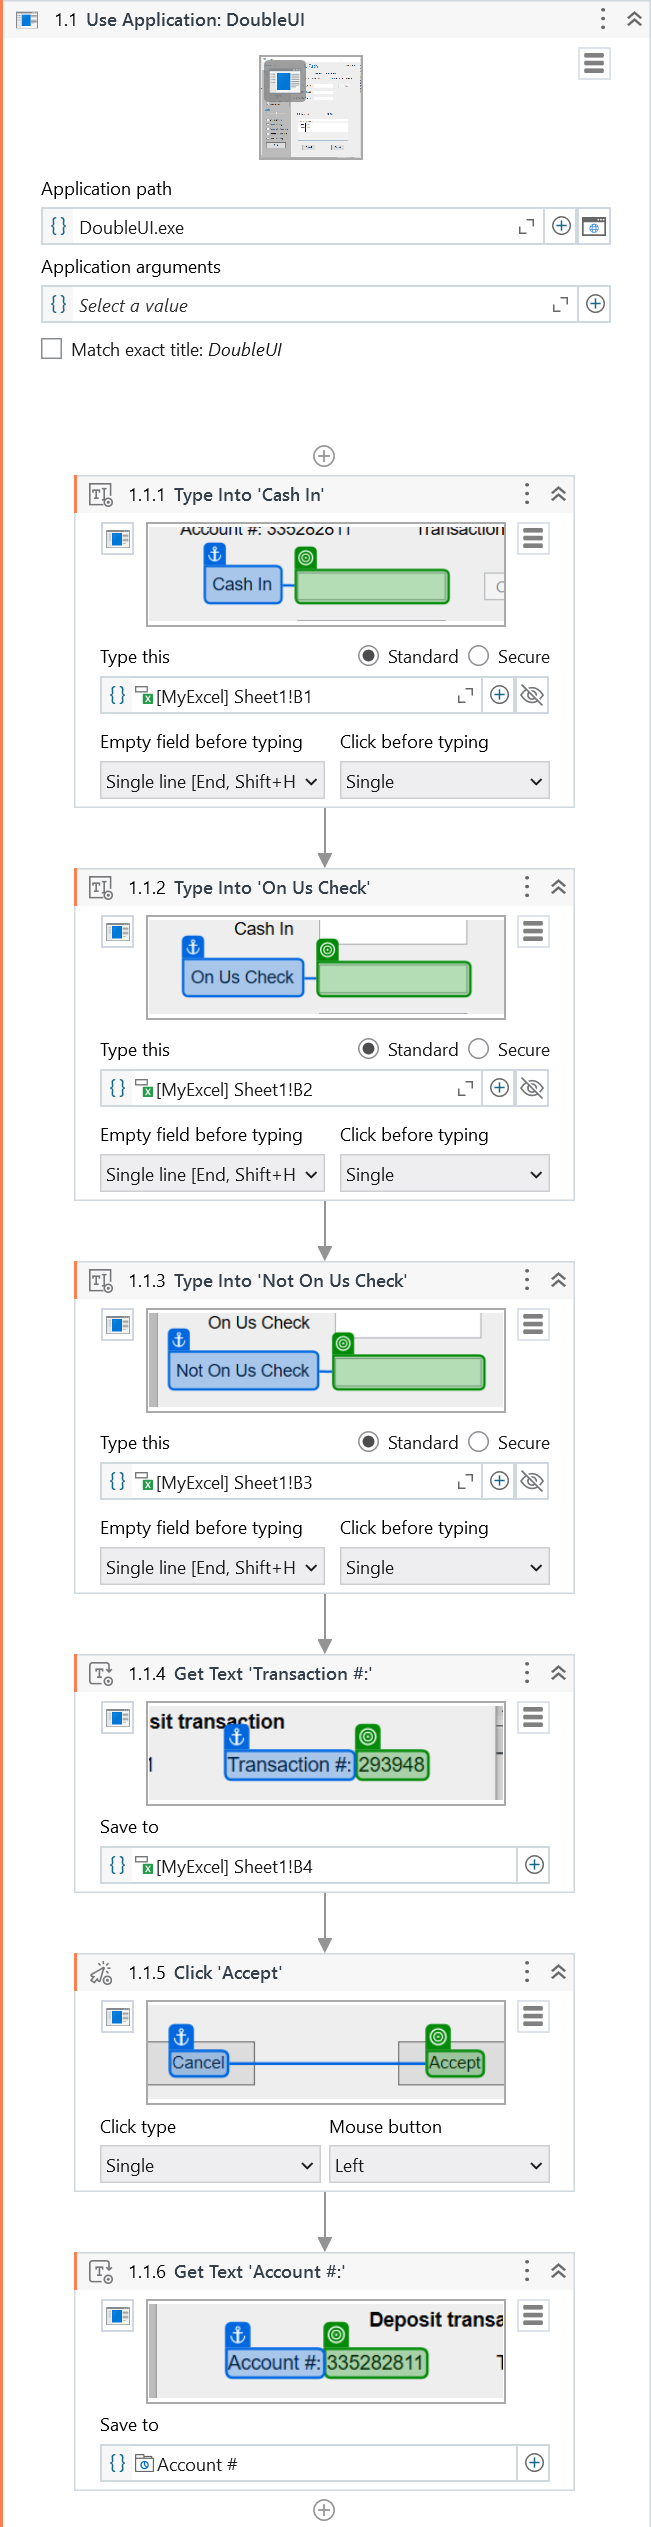This screenshot has height=2527, width=651.
Task: Open Empty field before typing dropdown in 'Cash In'
Action: pos(210,782)
